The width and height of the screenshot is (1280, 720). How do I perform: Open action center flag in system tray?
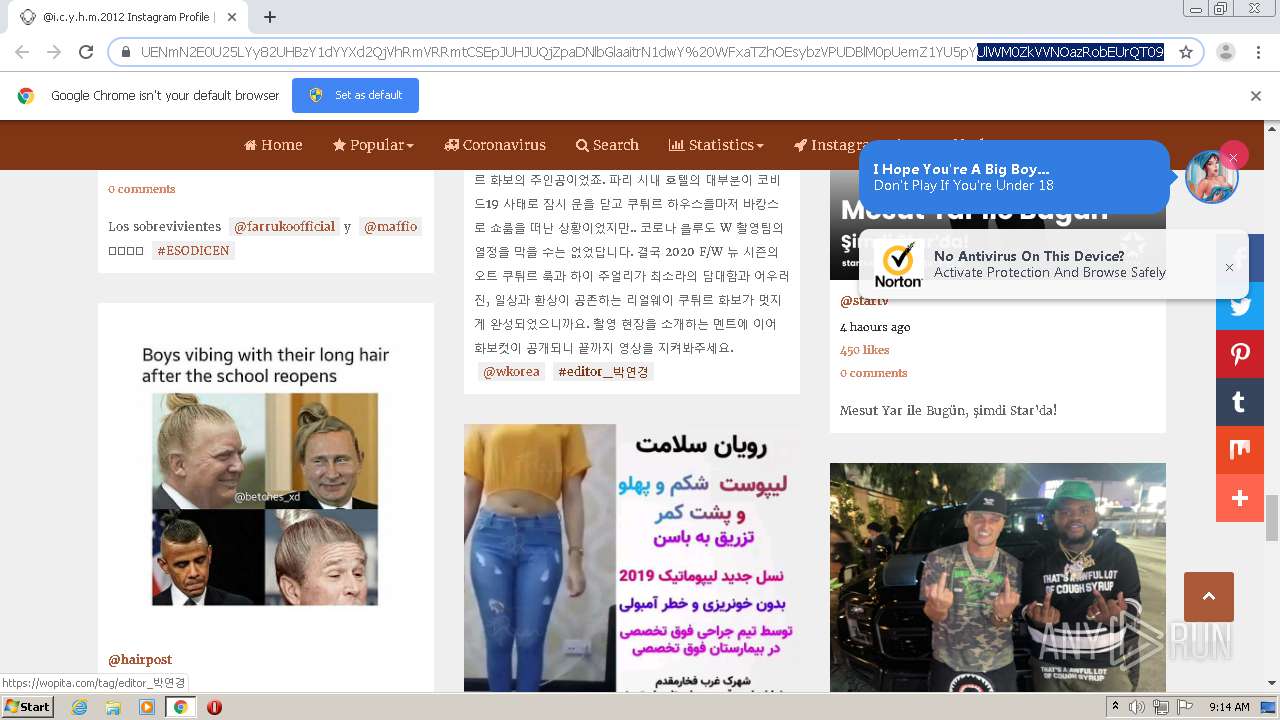1183,707
